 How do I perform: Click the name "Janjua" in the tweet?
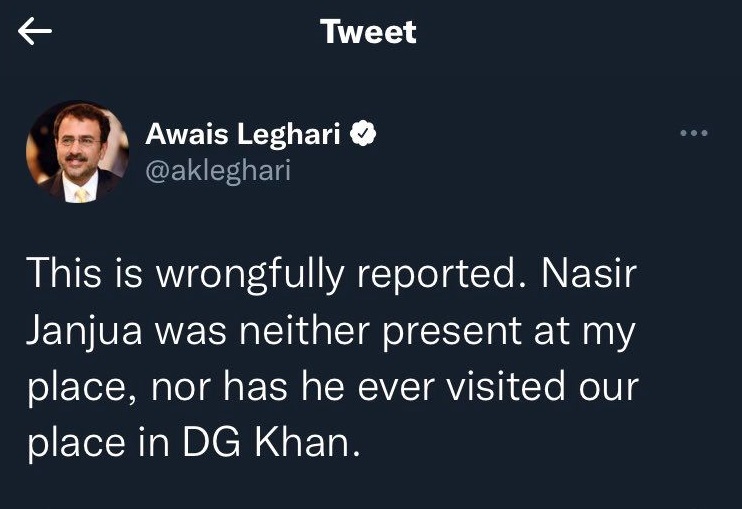[x=84, y=333]
